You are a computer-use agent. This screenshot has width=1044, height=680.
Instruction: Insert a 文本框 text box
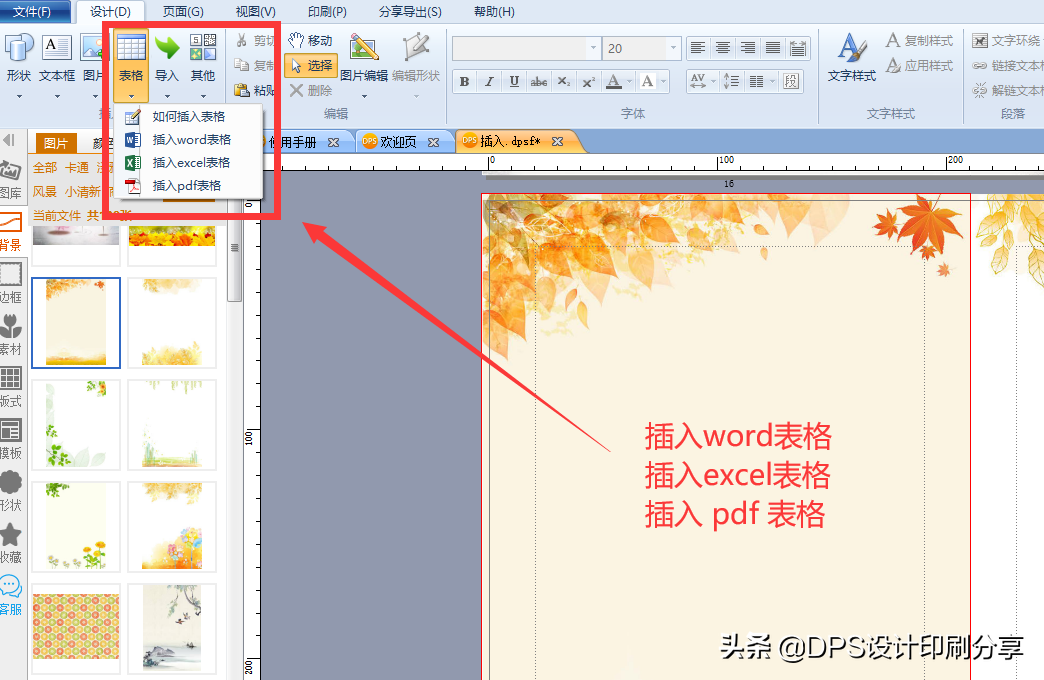[57, 57]
